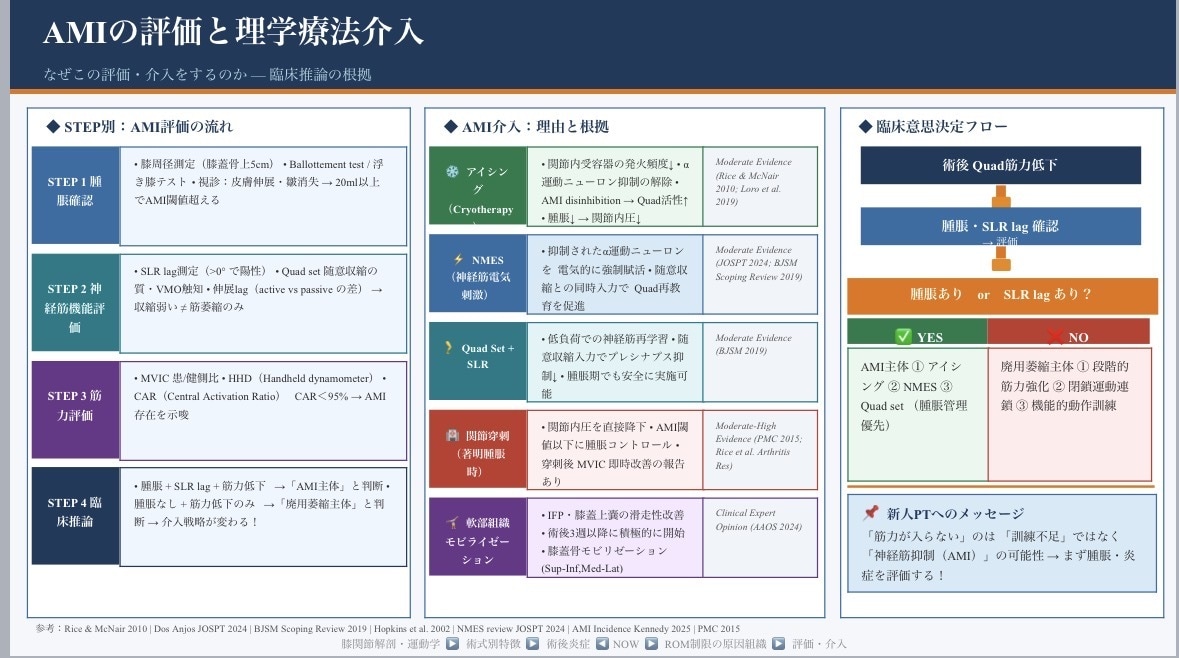Click the 腫脹・SLR lag 確認 flow box
The width and height of the screenshot is (1179, 658).
click(x=1000, y=226)
